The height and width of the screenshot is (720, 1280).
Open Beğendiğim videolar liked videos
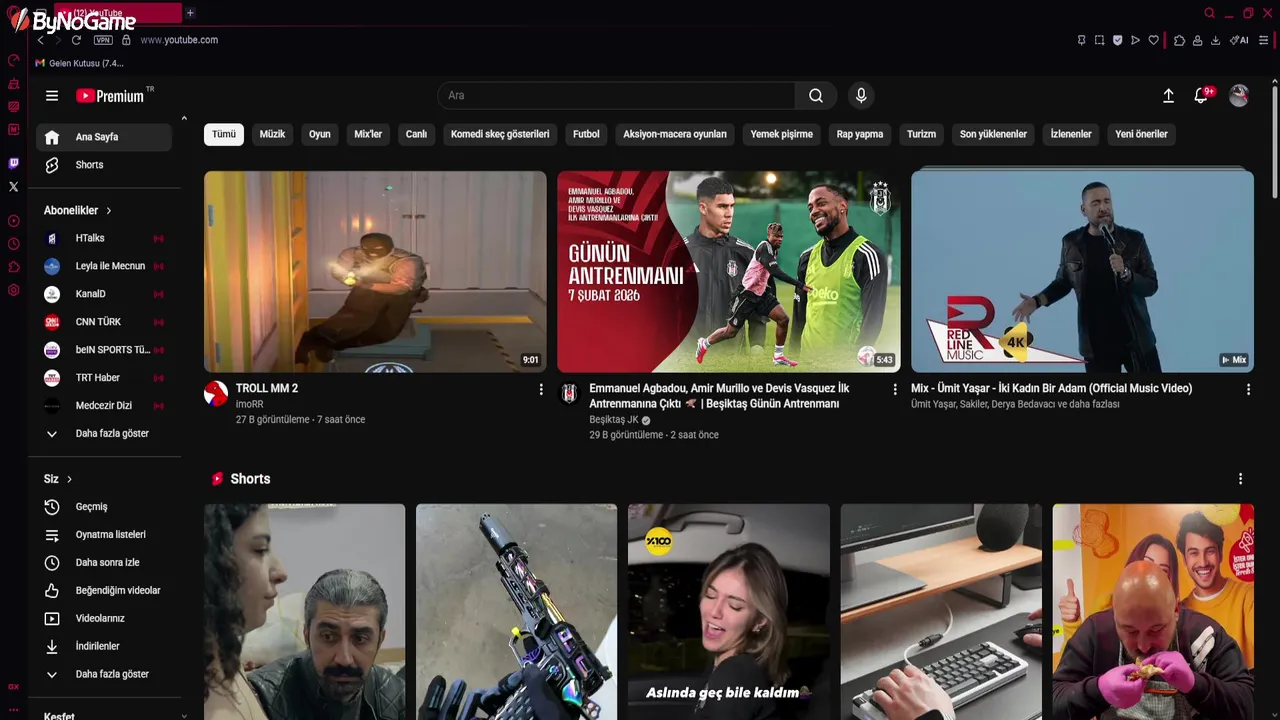click(x=104, y=591)
